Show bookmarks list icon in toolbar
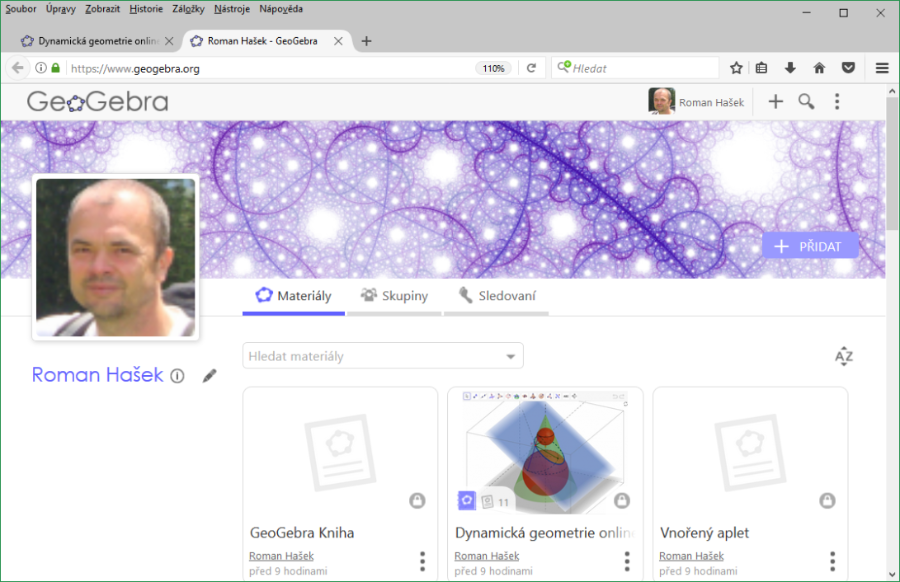Viewport: 900px width, 582px height. tap(761, 68)
